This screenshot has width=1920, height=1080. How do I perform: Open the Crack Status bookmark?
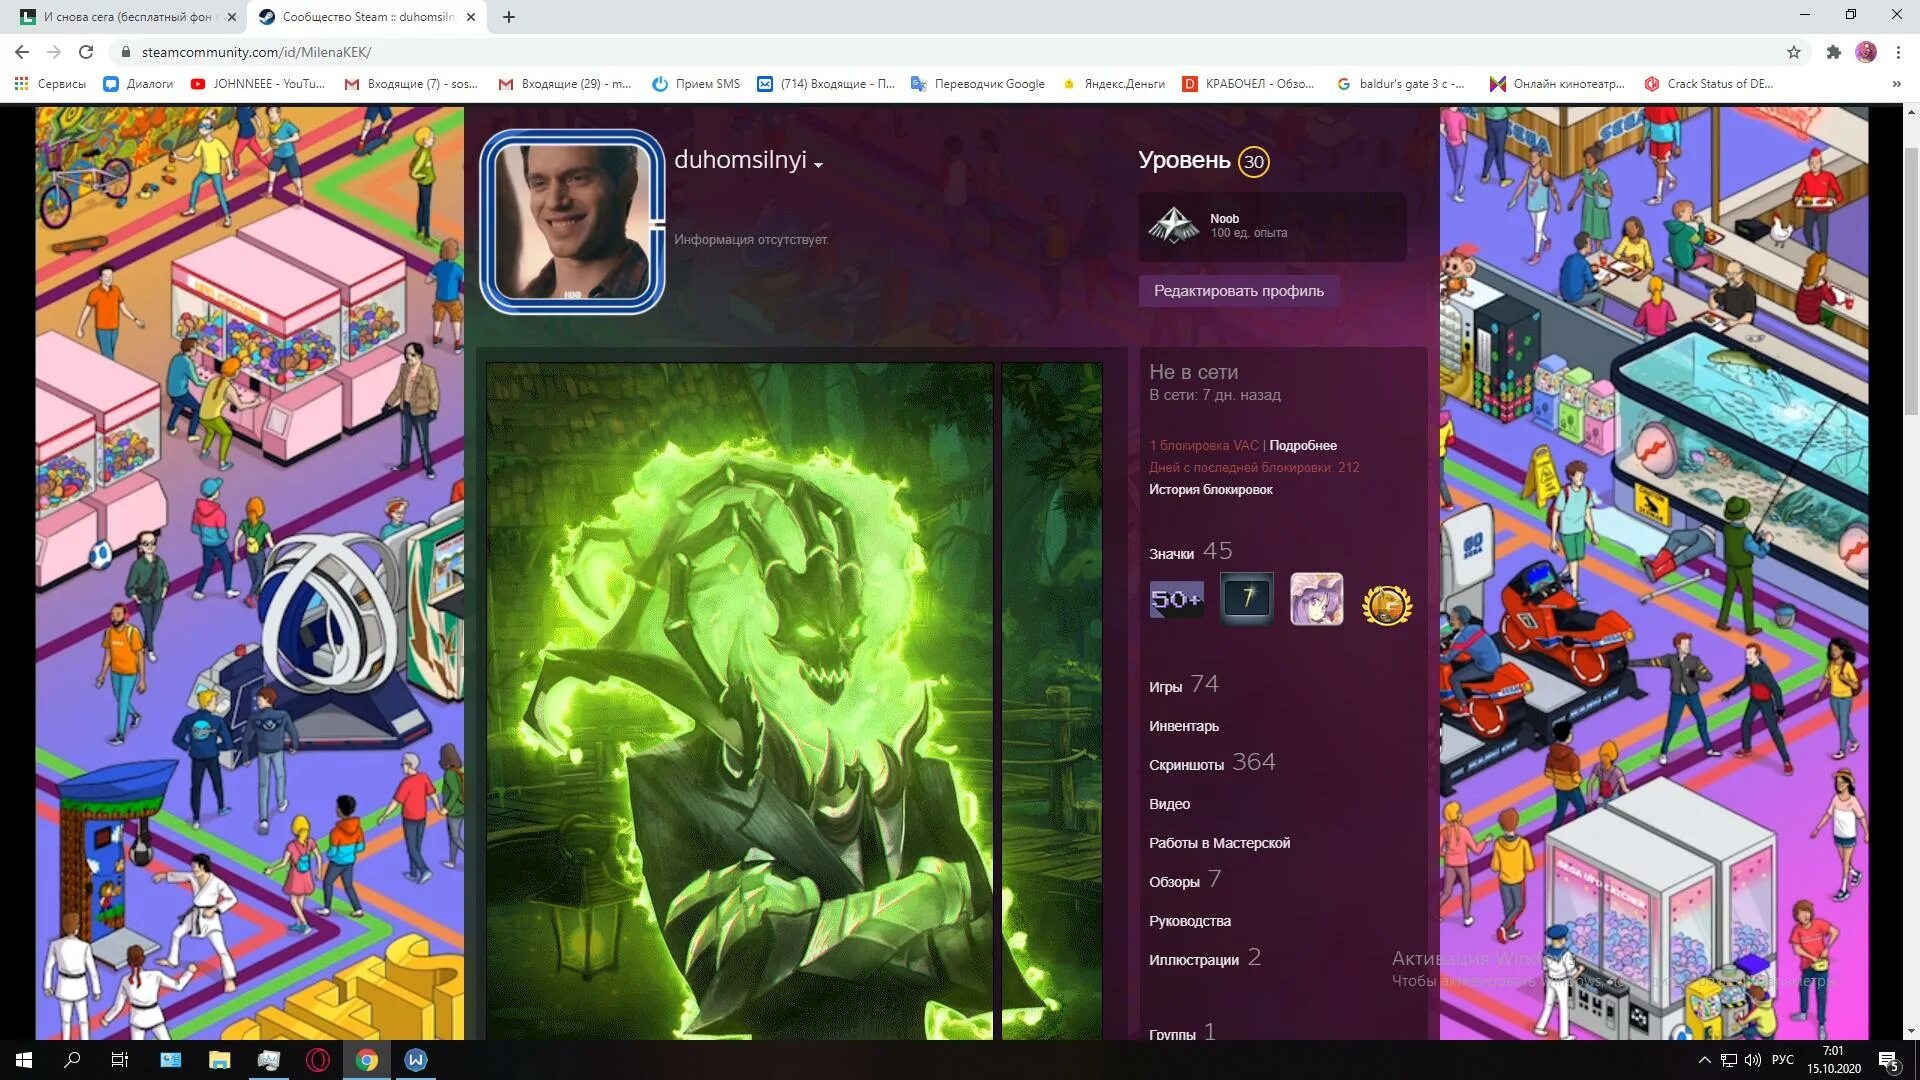coord(1709,84)
